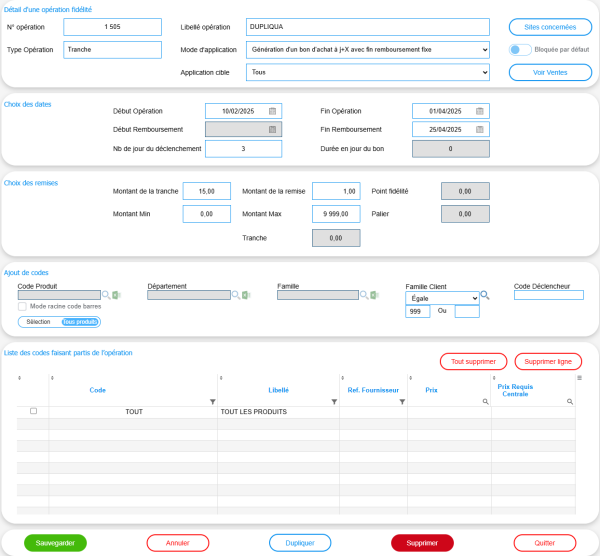The height and width of the screenshot is (556, 600).
Task: Click Excel import icon next to Code Produit
Action: click(x=116, y=295)
